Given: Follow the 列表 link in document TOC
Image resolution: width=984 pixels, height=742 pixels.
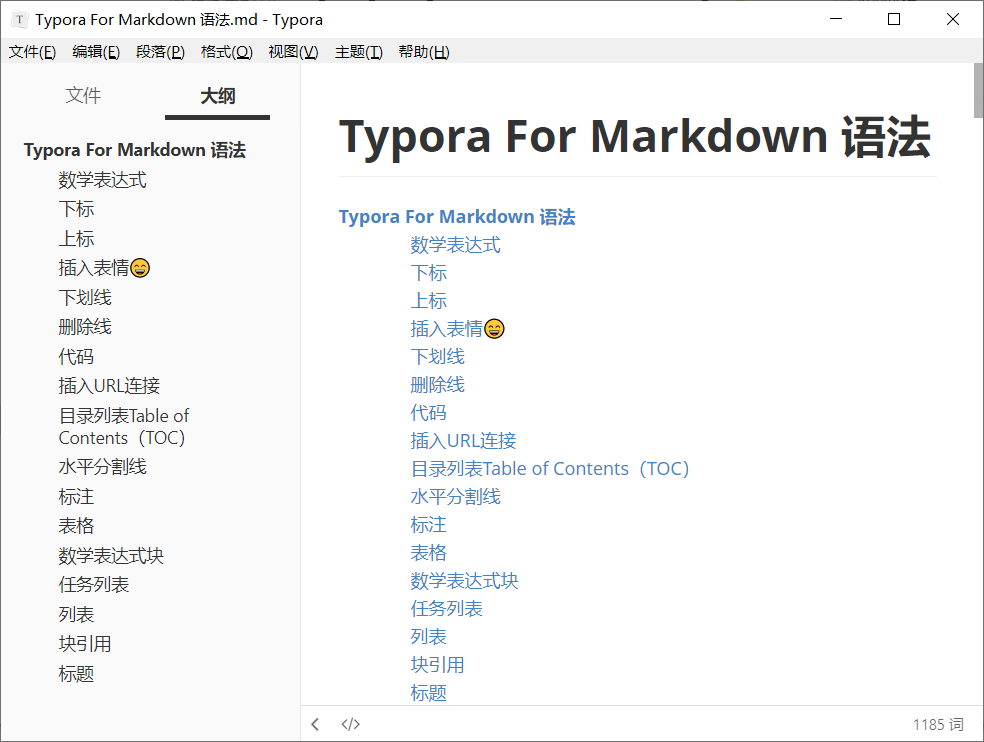Looking at the screenshot, I should [429, 637].
